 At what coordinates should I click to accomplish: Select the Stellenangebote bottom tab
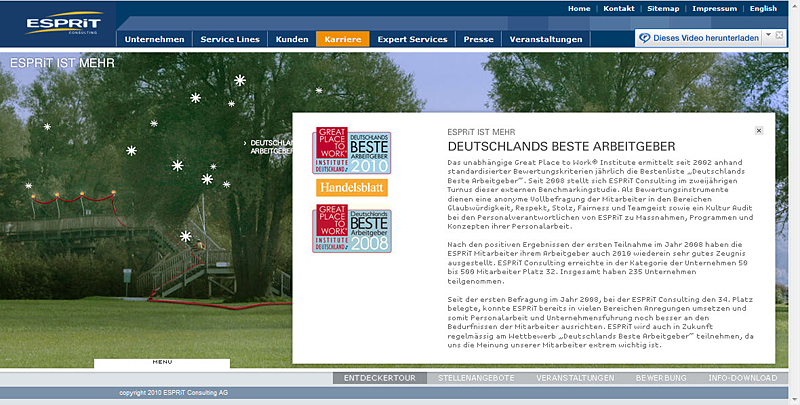(x=477, y=378)
